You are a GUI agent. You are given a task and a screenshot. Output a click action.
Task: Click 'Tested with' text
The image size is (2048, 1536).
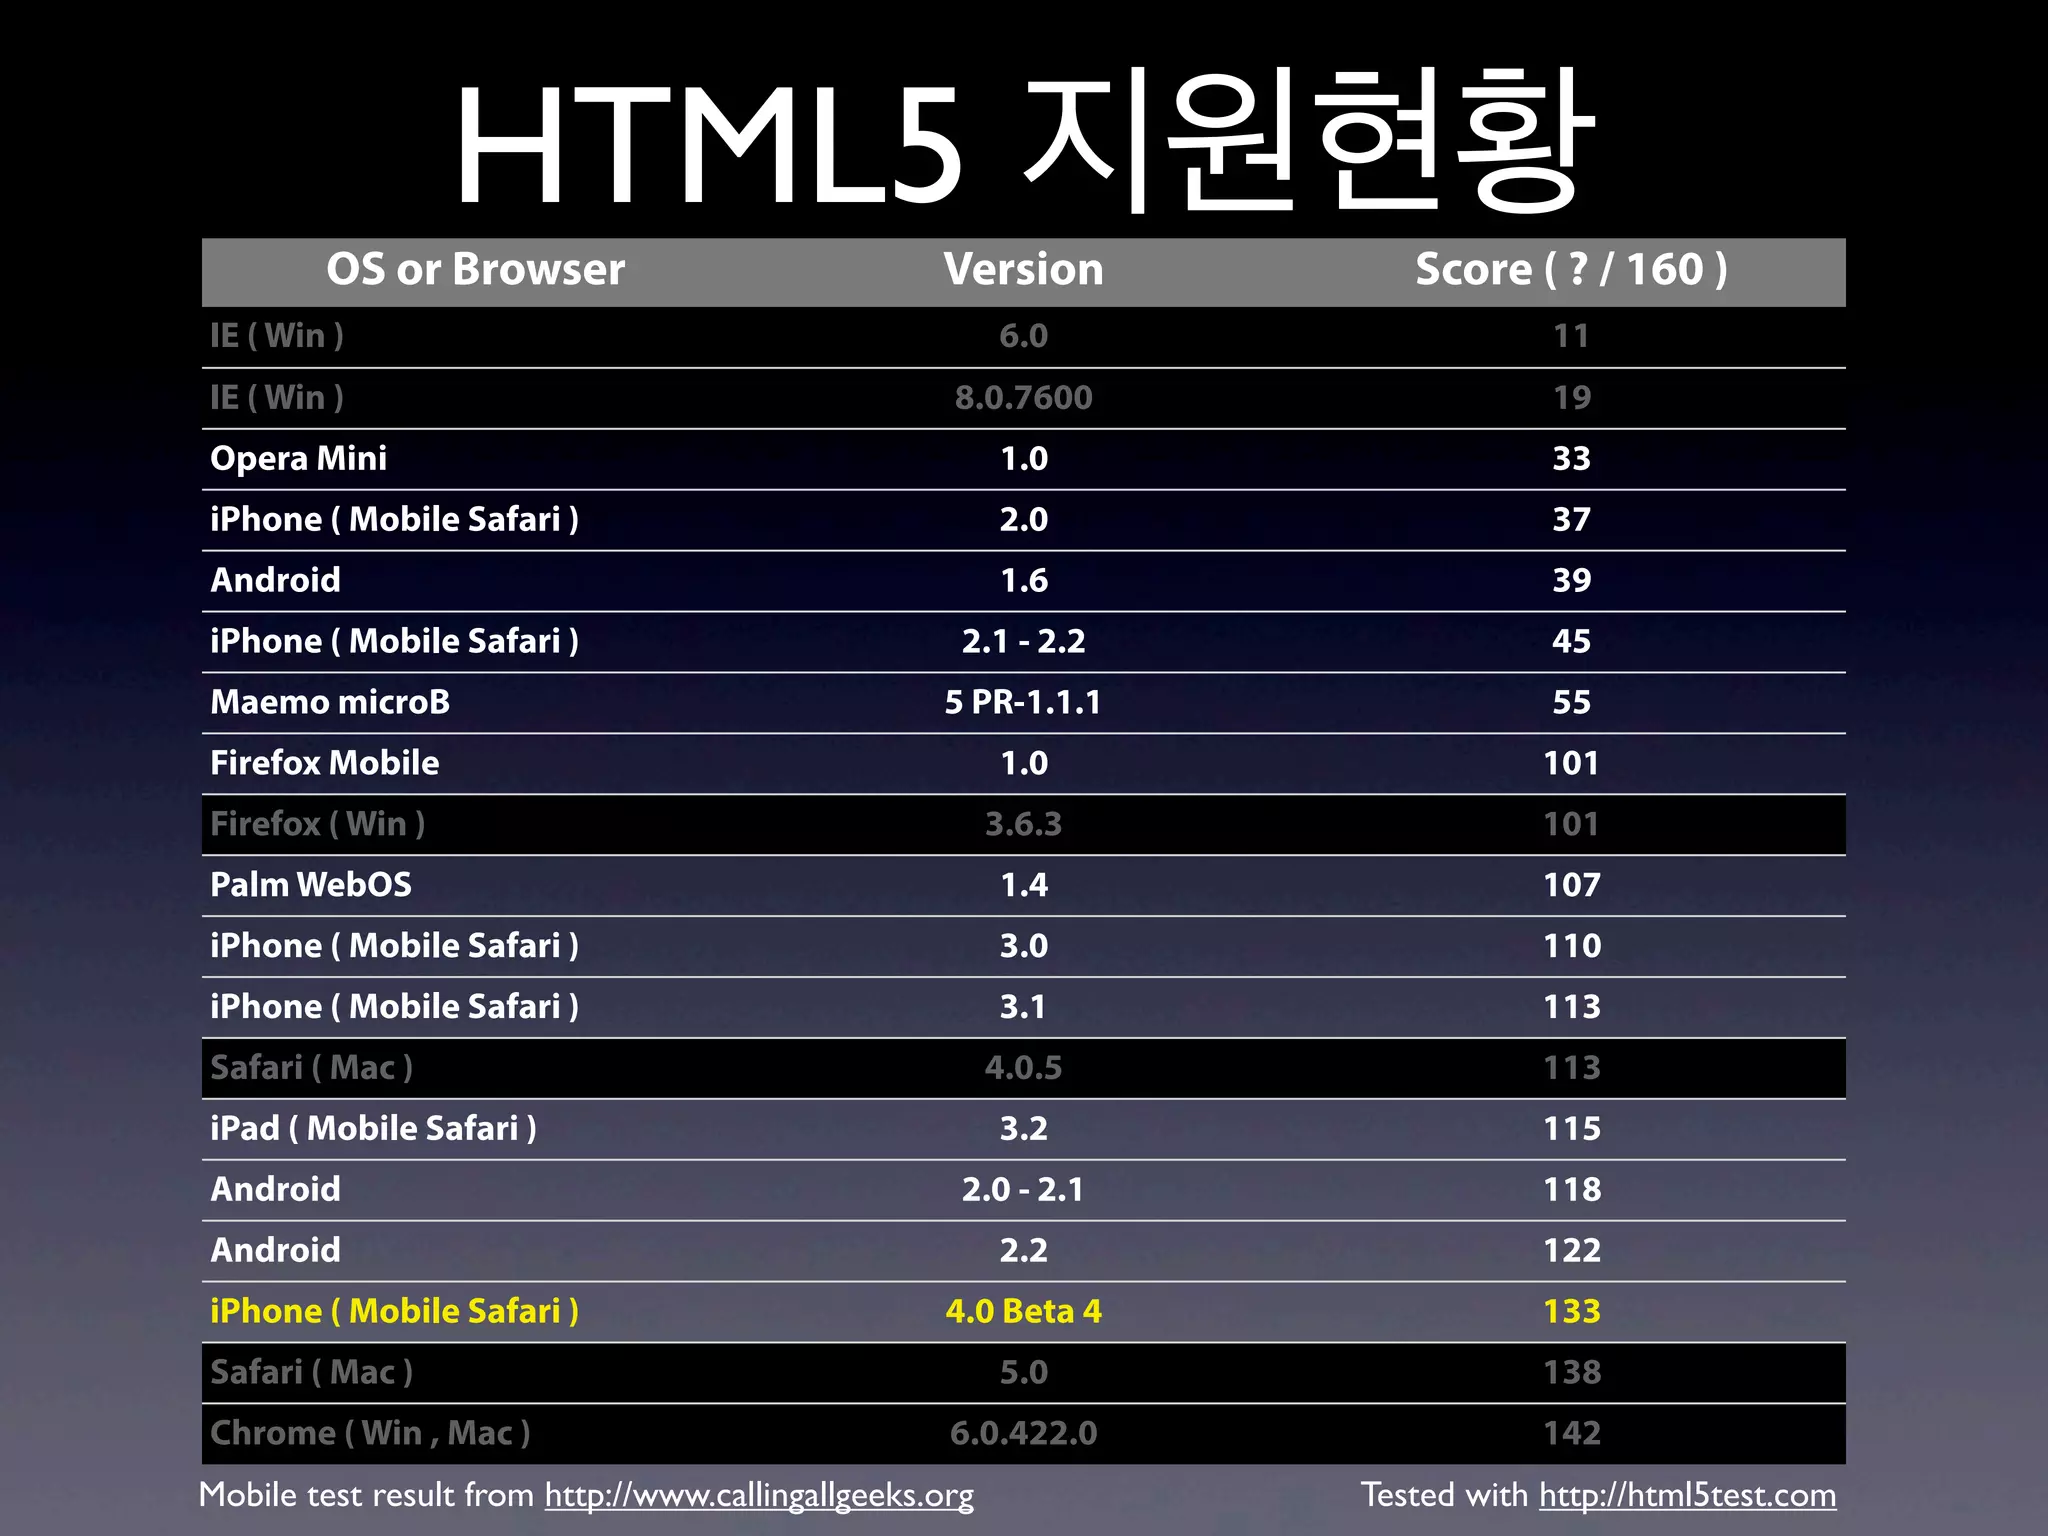click(1444, 1495)
